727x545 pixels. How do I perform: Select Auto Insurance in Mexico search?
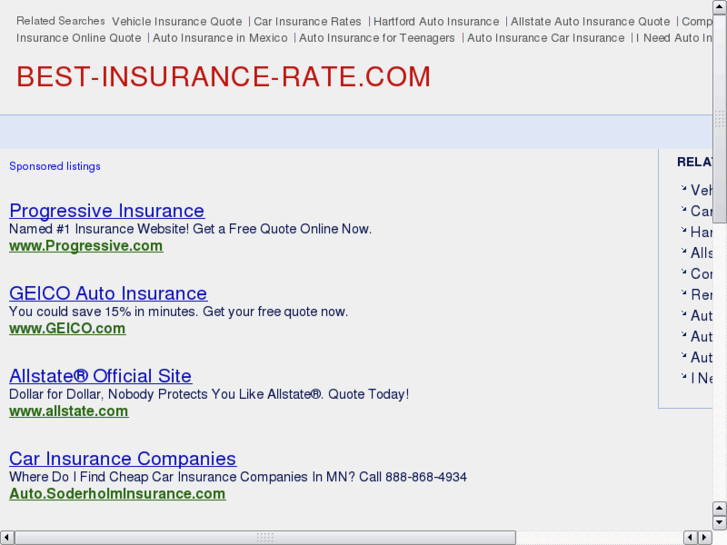click(x=220, y=38)
